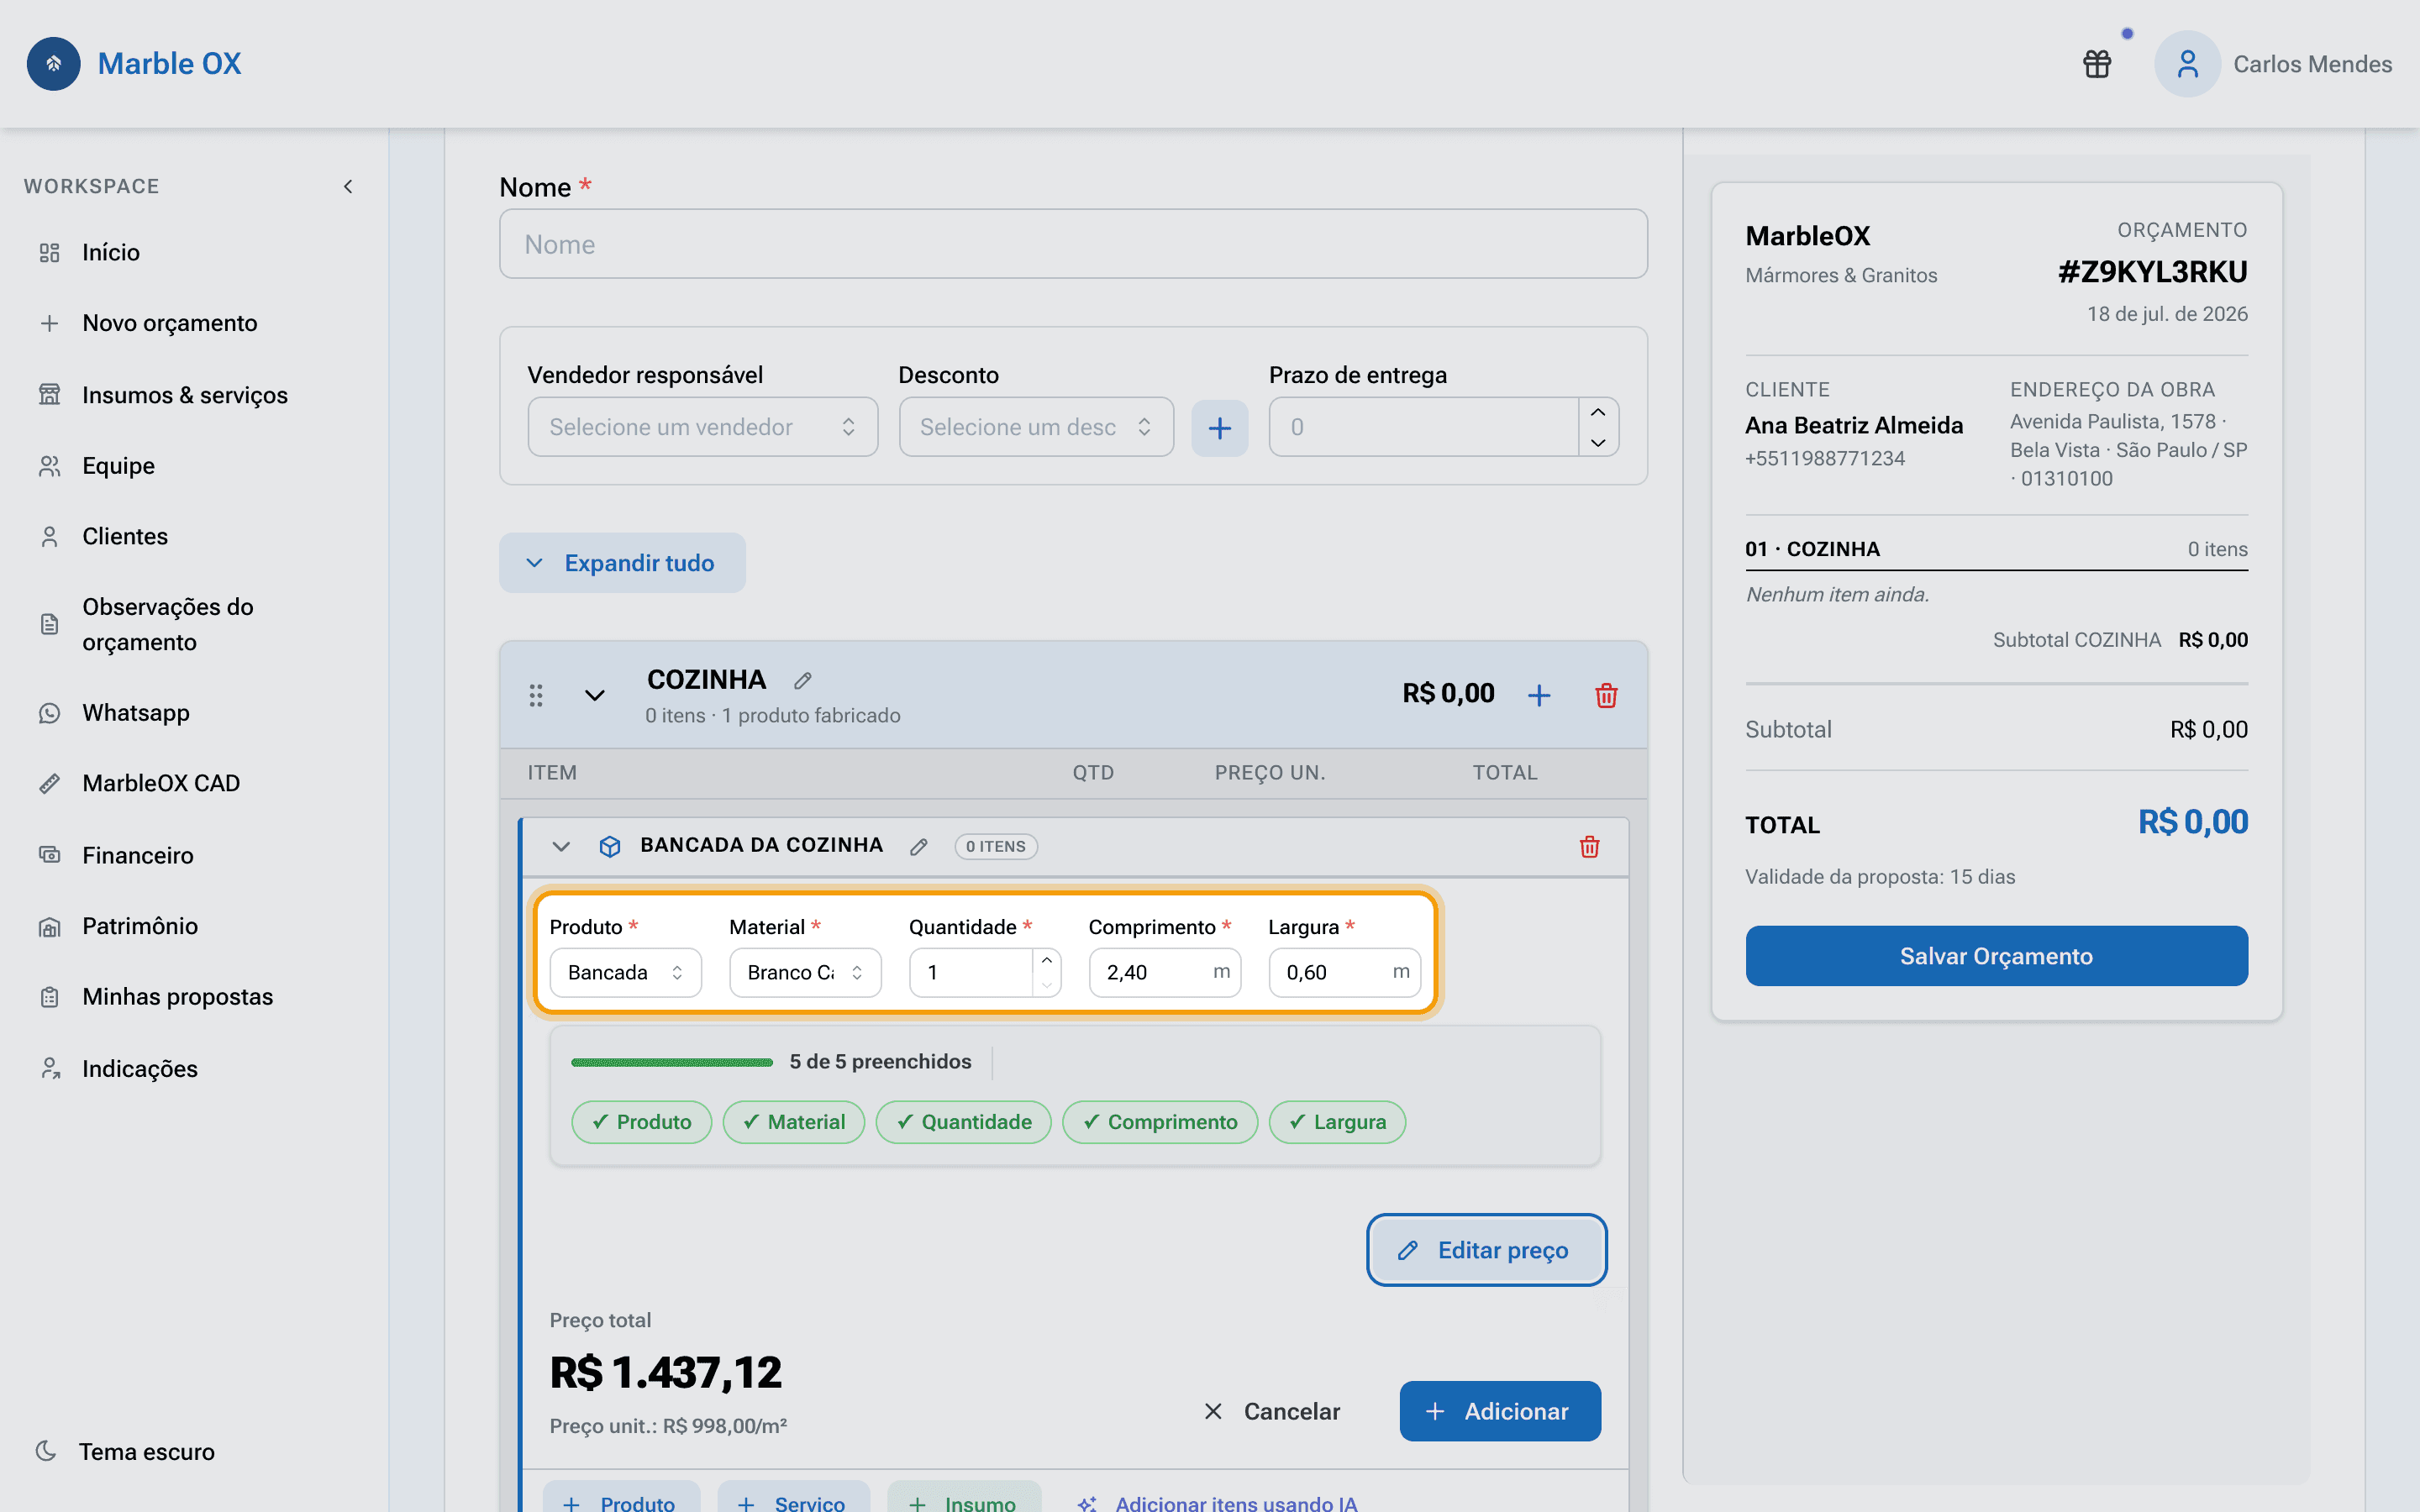Open the Material Branco dropdown
The height and width of the screenshot is (1512, 2420).
tap(805, 972)
